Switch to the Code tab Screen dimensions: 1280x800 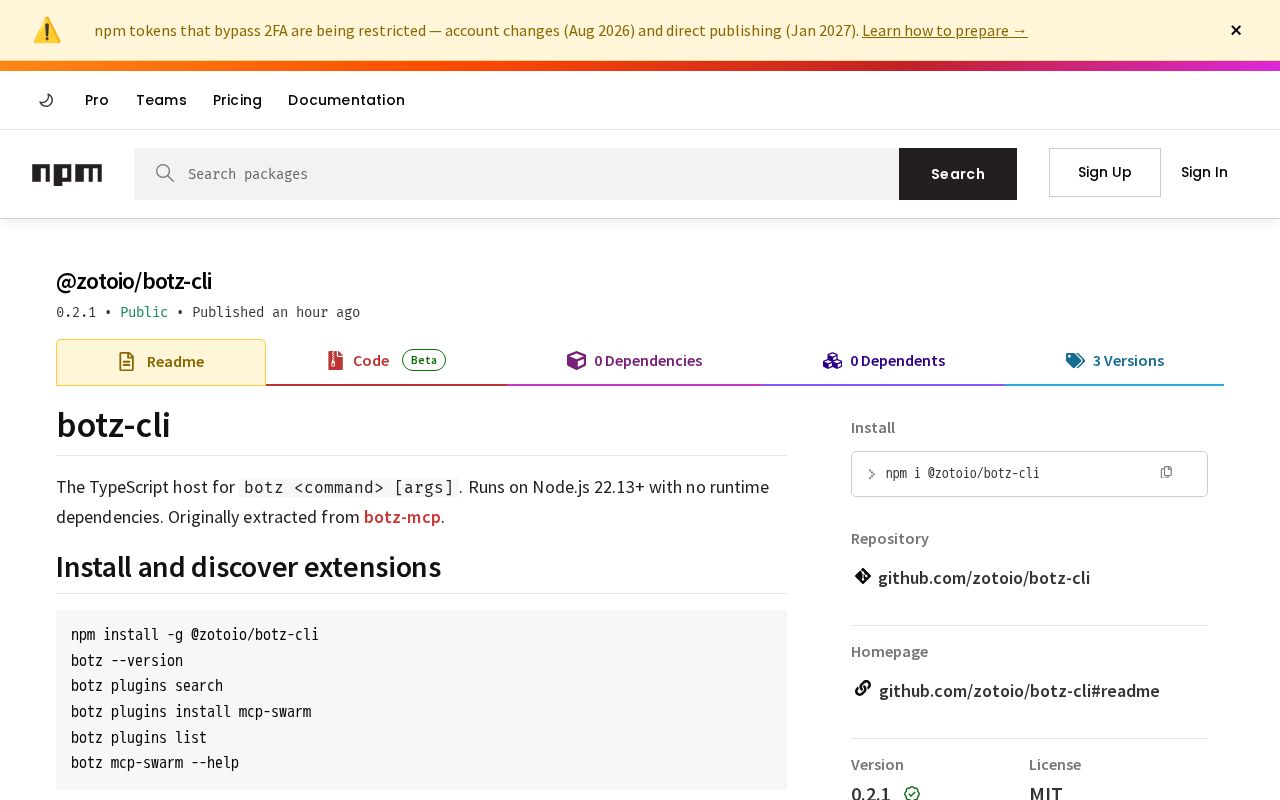(x=386, y=361)
